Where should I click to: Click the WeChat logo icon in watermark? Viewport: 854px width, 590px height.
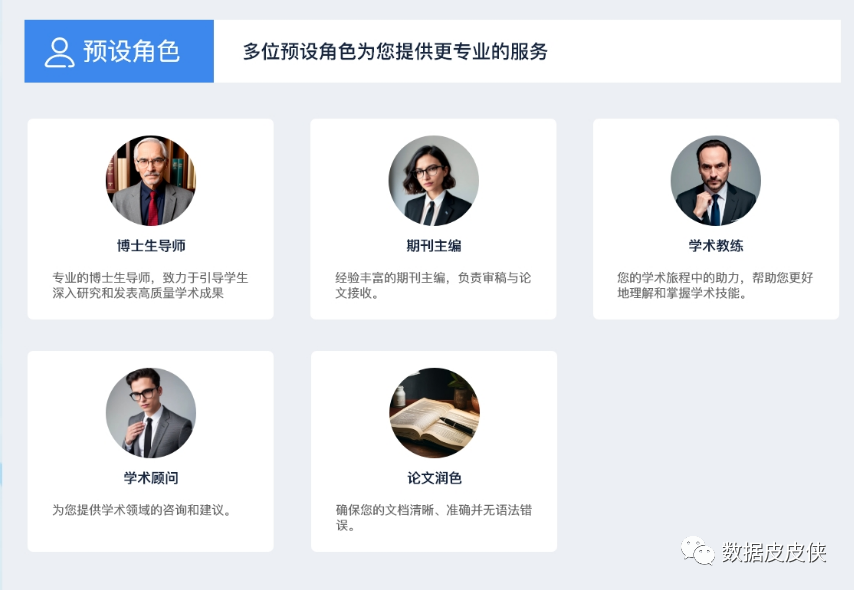pos(698,551)
